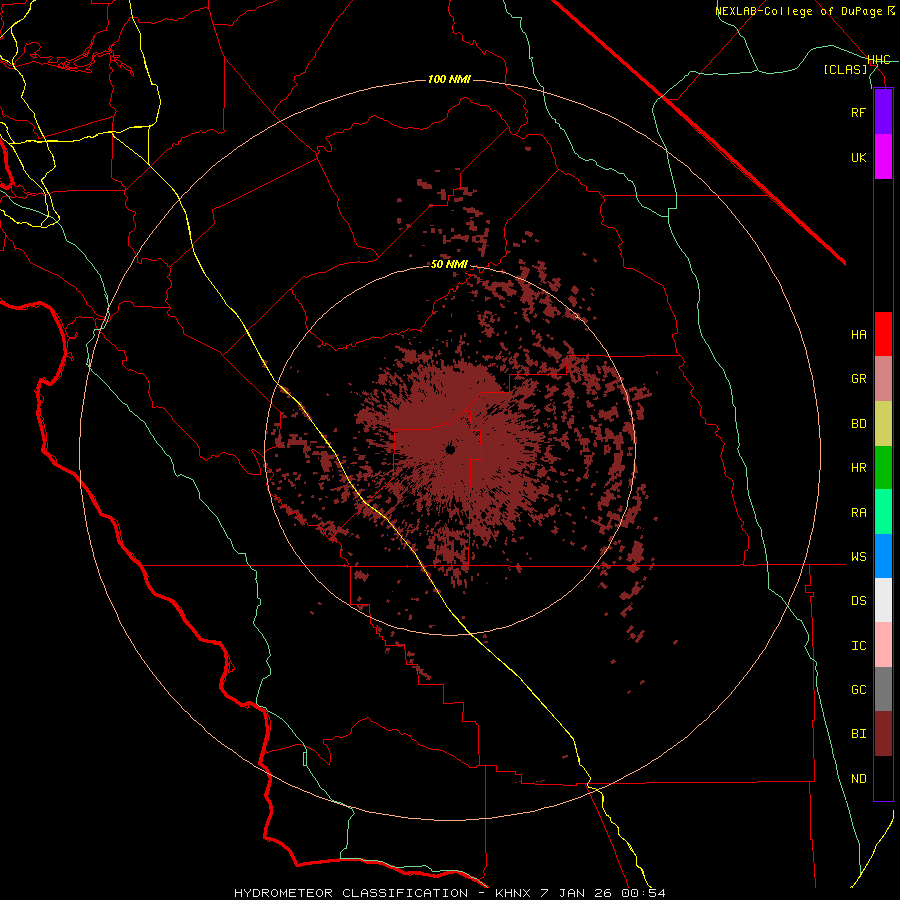Click the ND legend label
The height and width of the screenshot is (900, 900).
(858, 779)
